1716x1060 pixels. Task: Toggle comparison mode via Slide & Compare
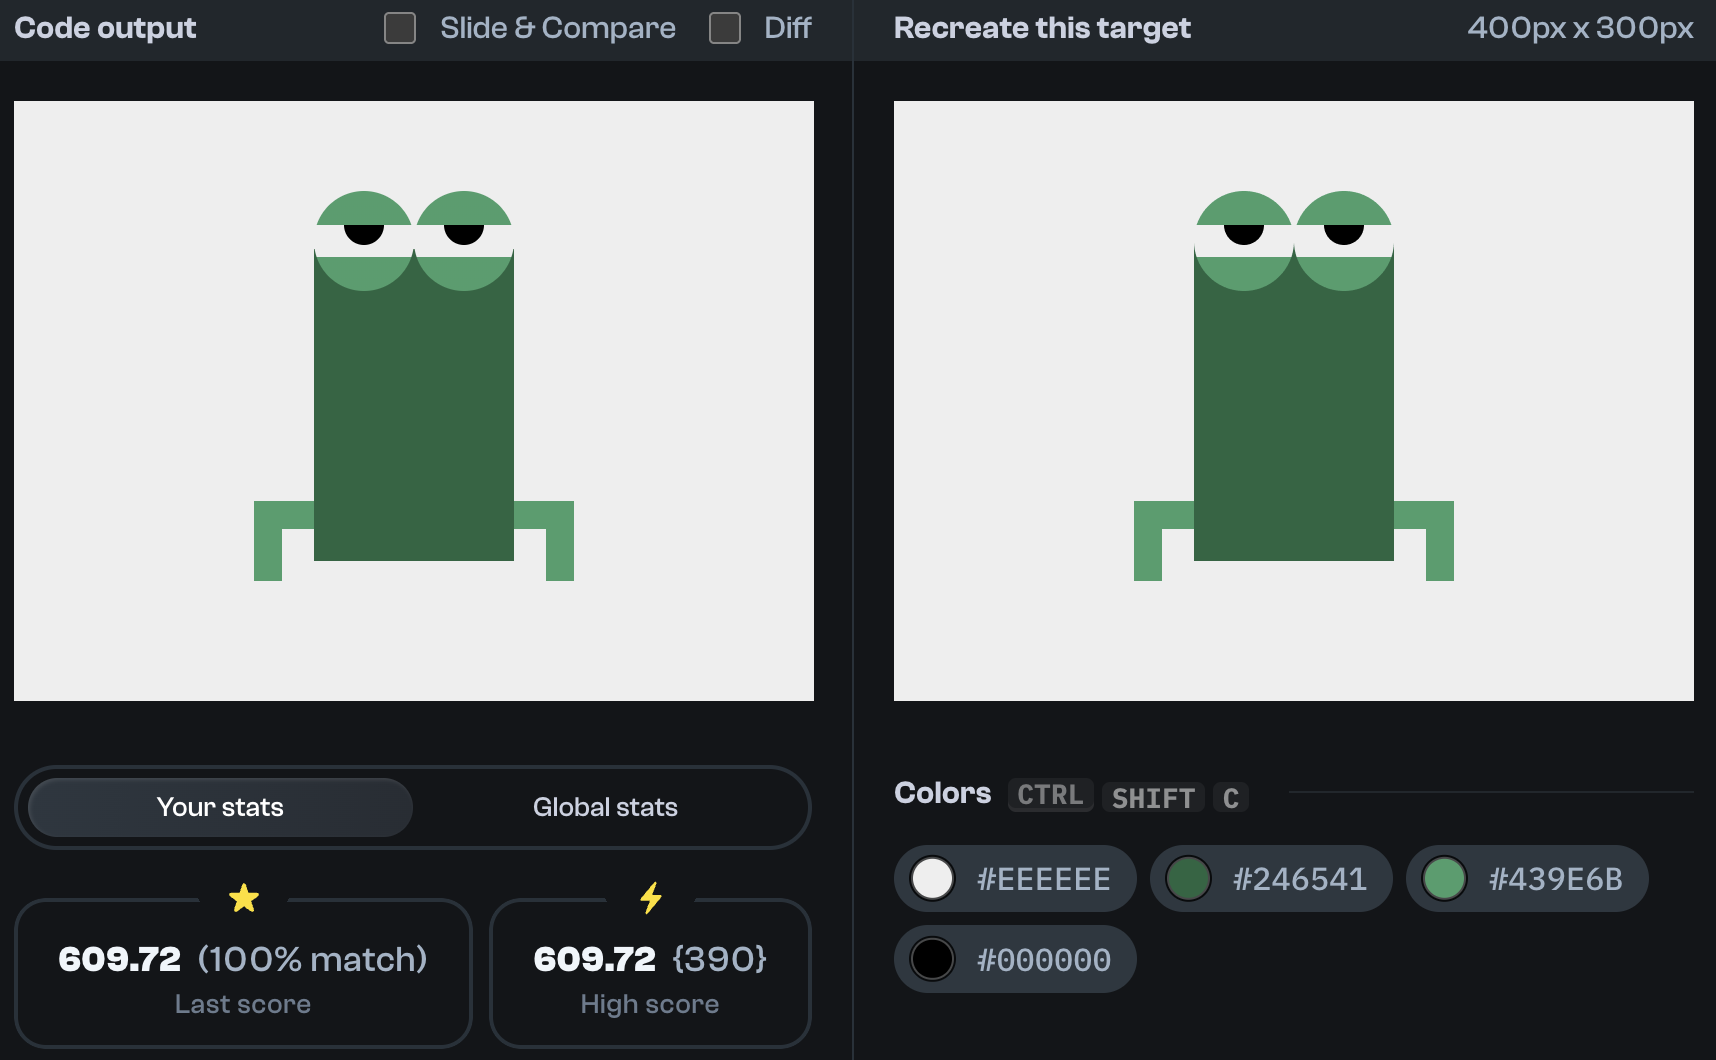click(399, 28)
